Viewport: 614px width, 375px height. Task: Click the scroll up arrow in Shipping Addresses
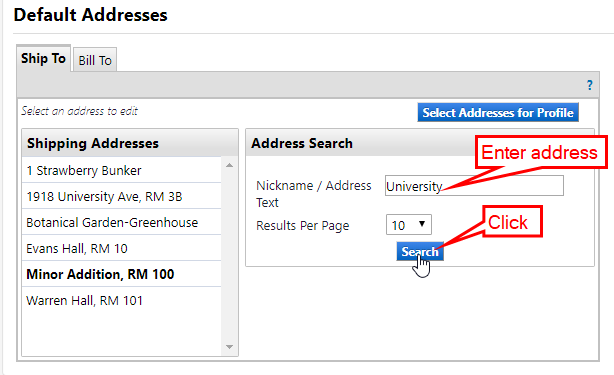(229, 166)
